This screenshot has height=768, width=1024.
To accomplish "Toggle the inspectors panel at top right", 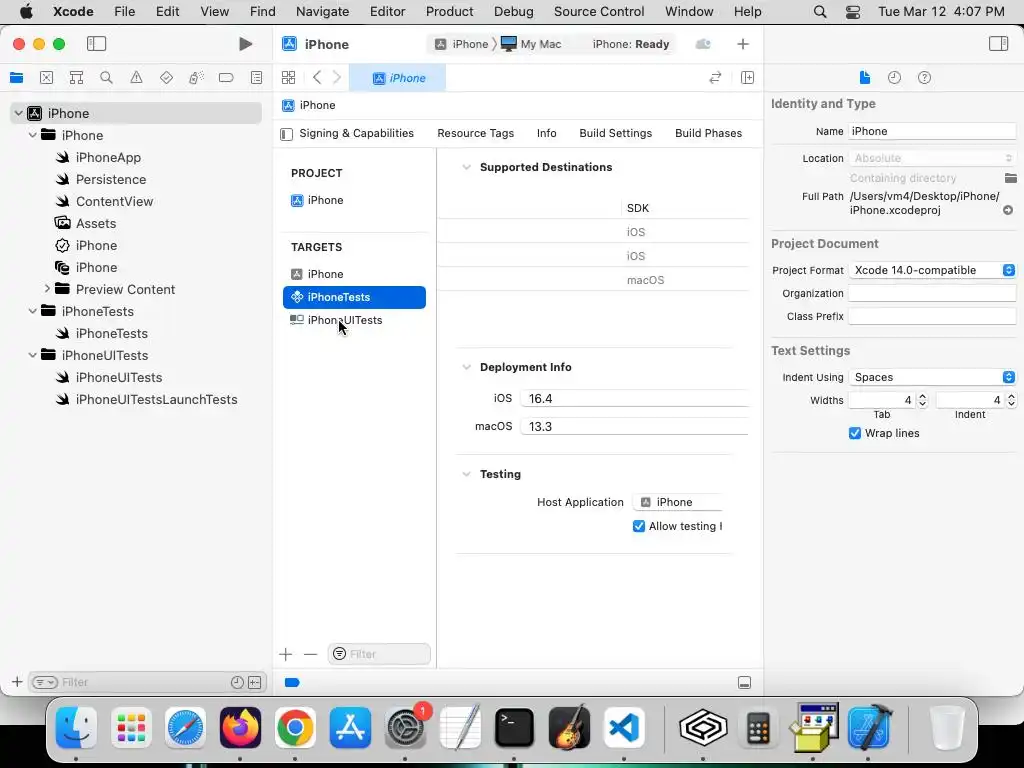I will (998, 44).
